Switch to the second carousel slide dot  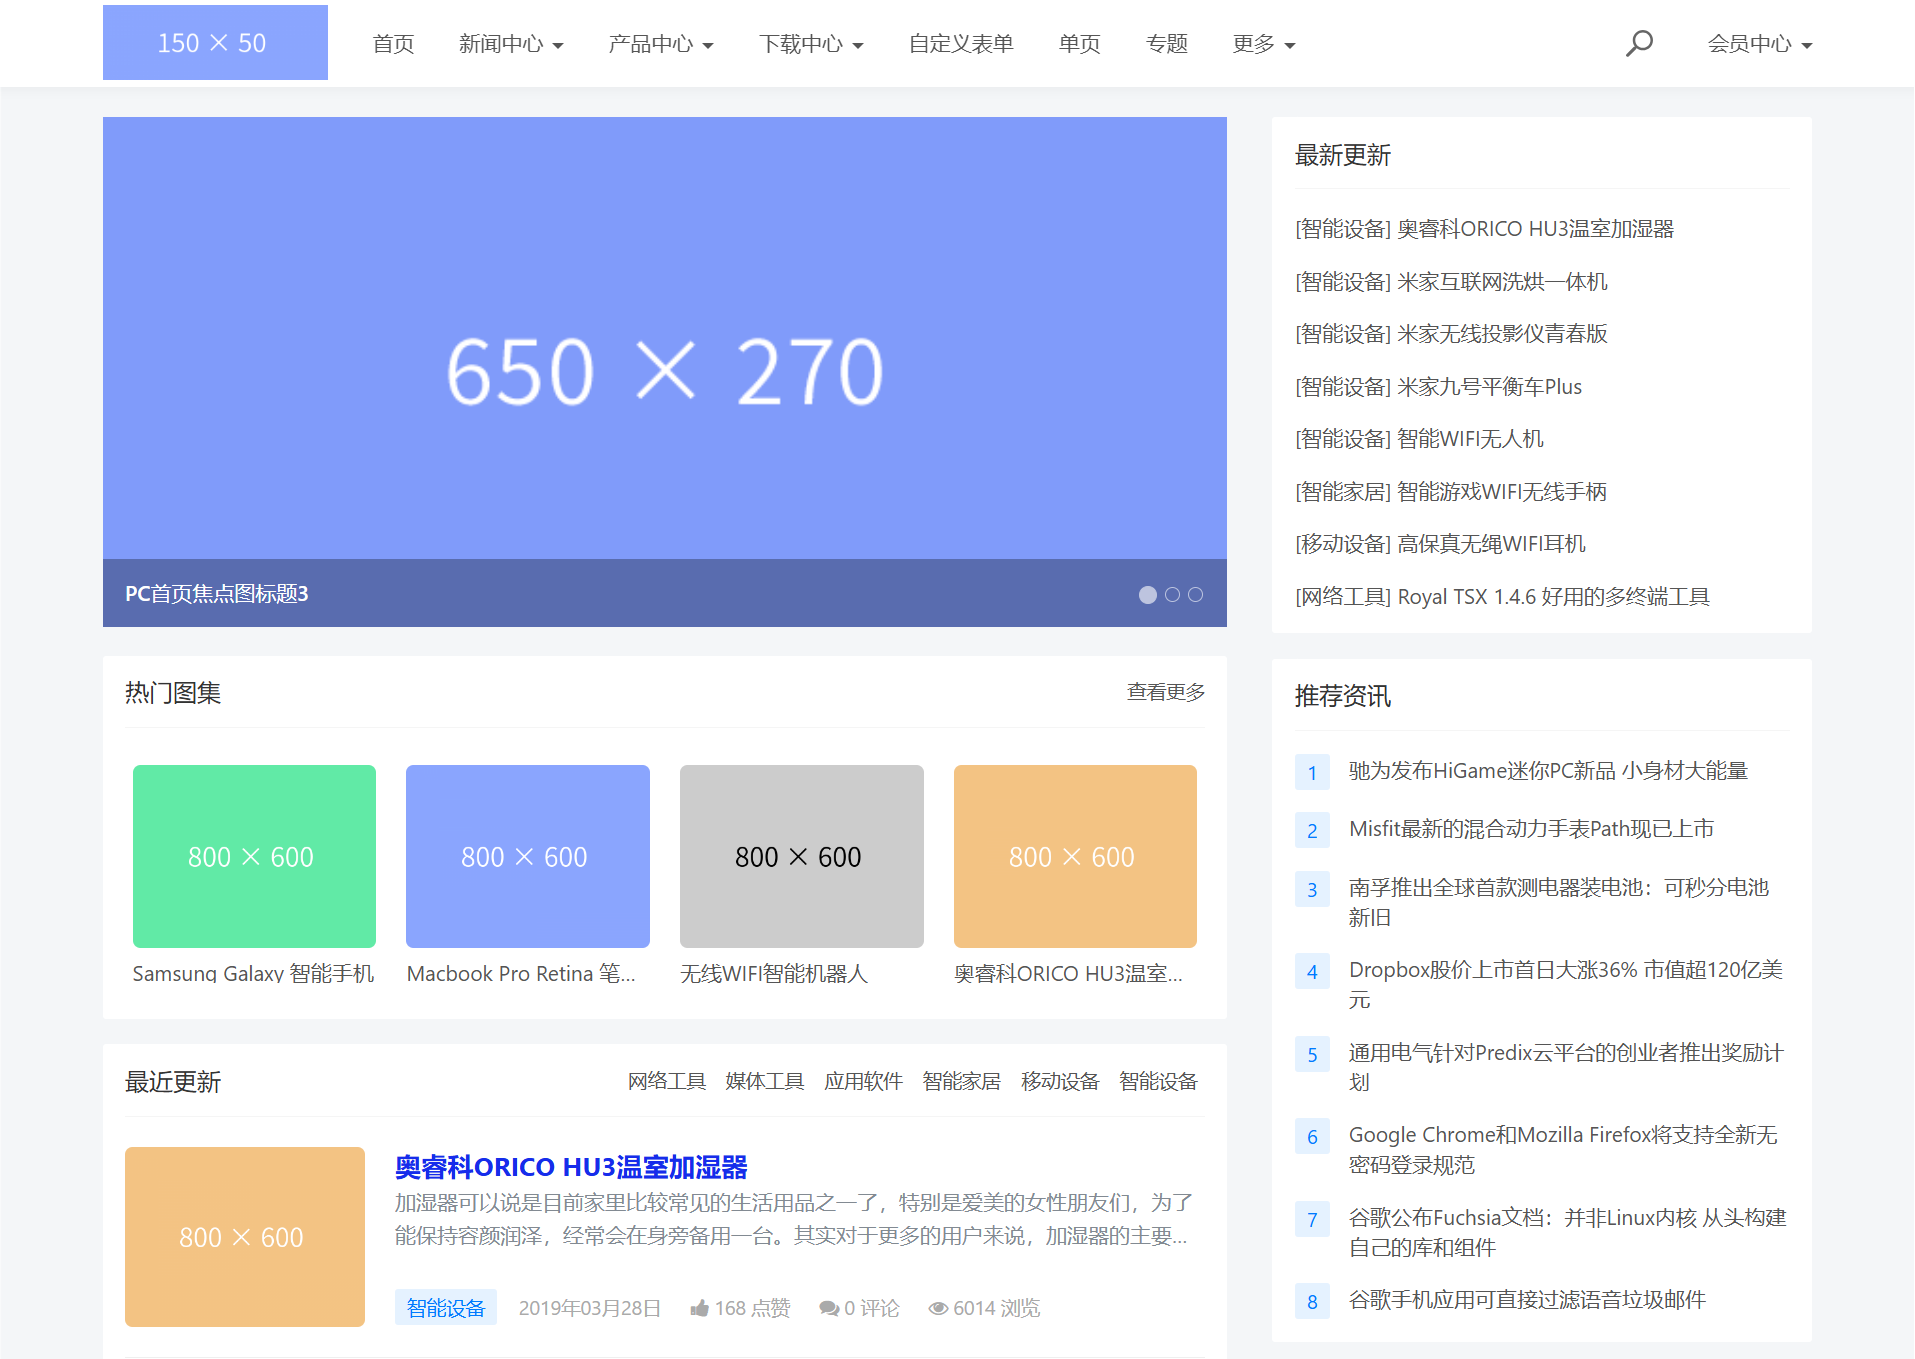[1172, 595]
